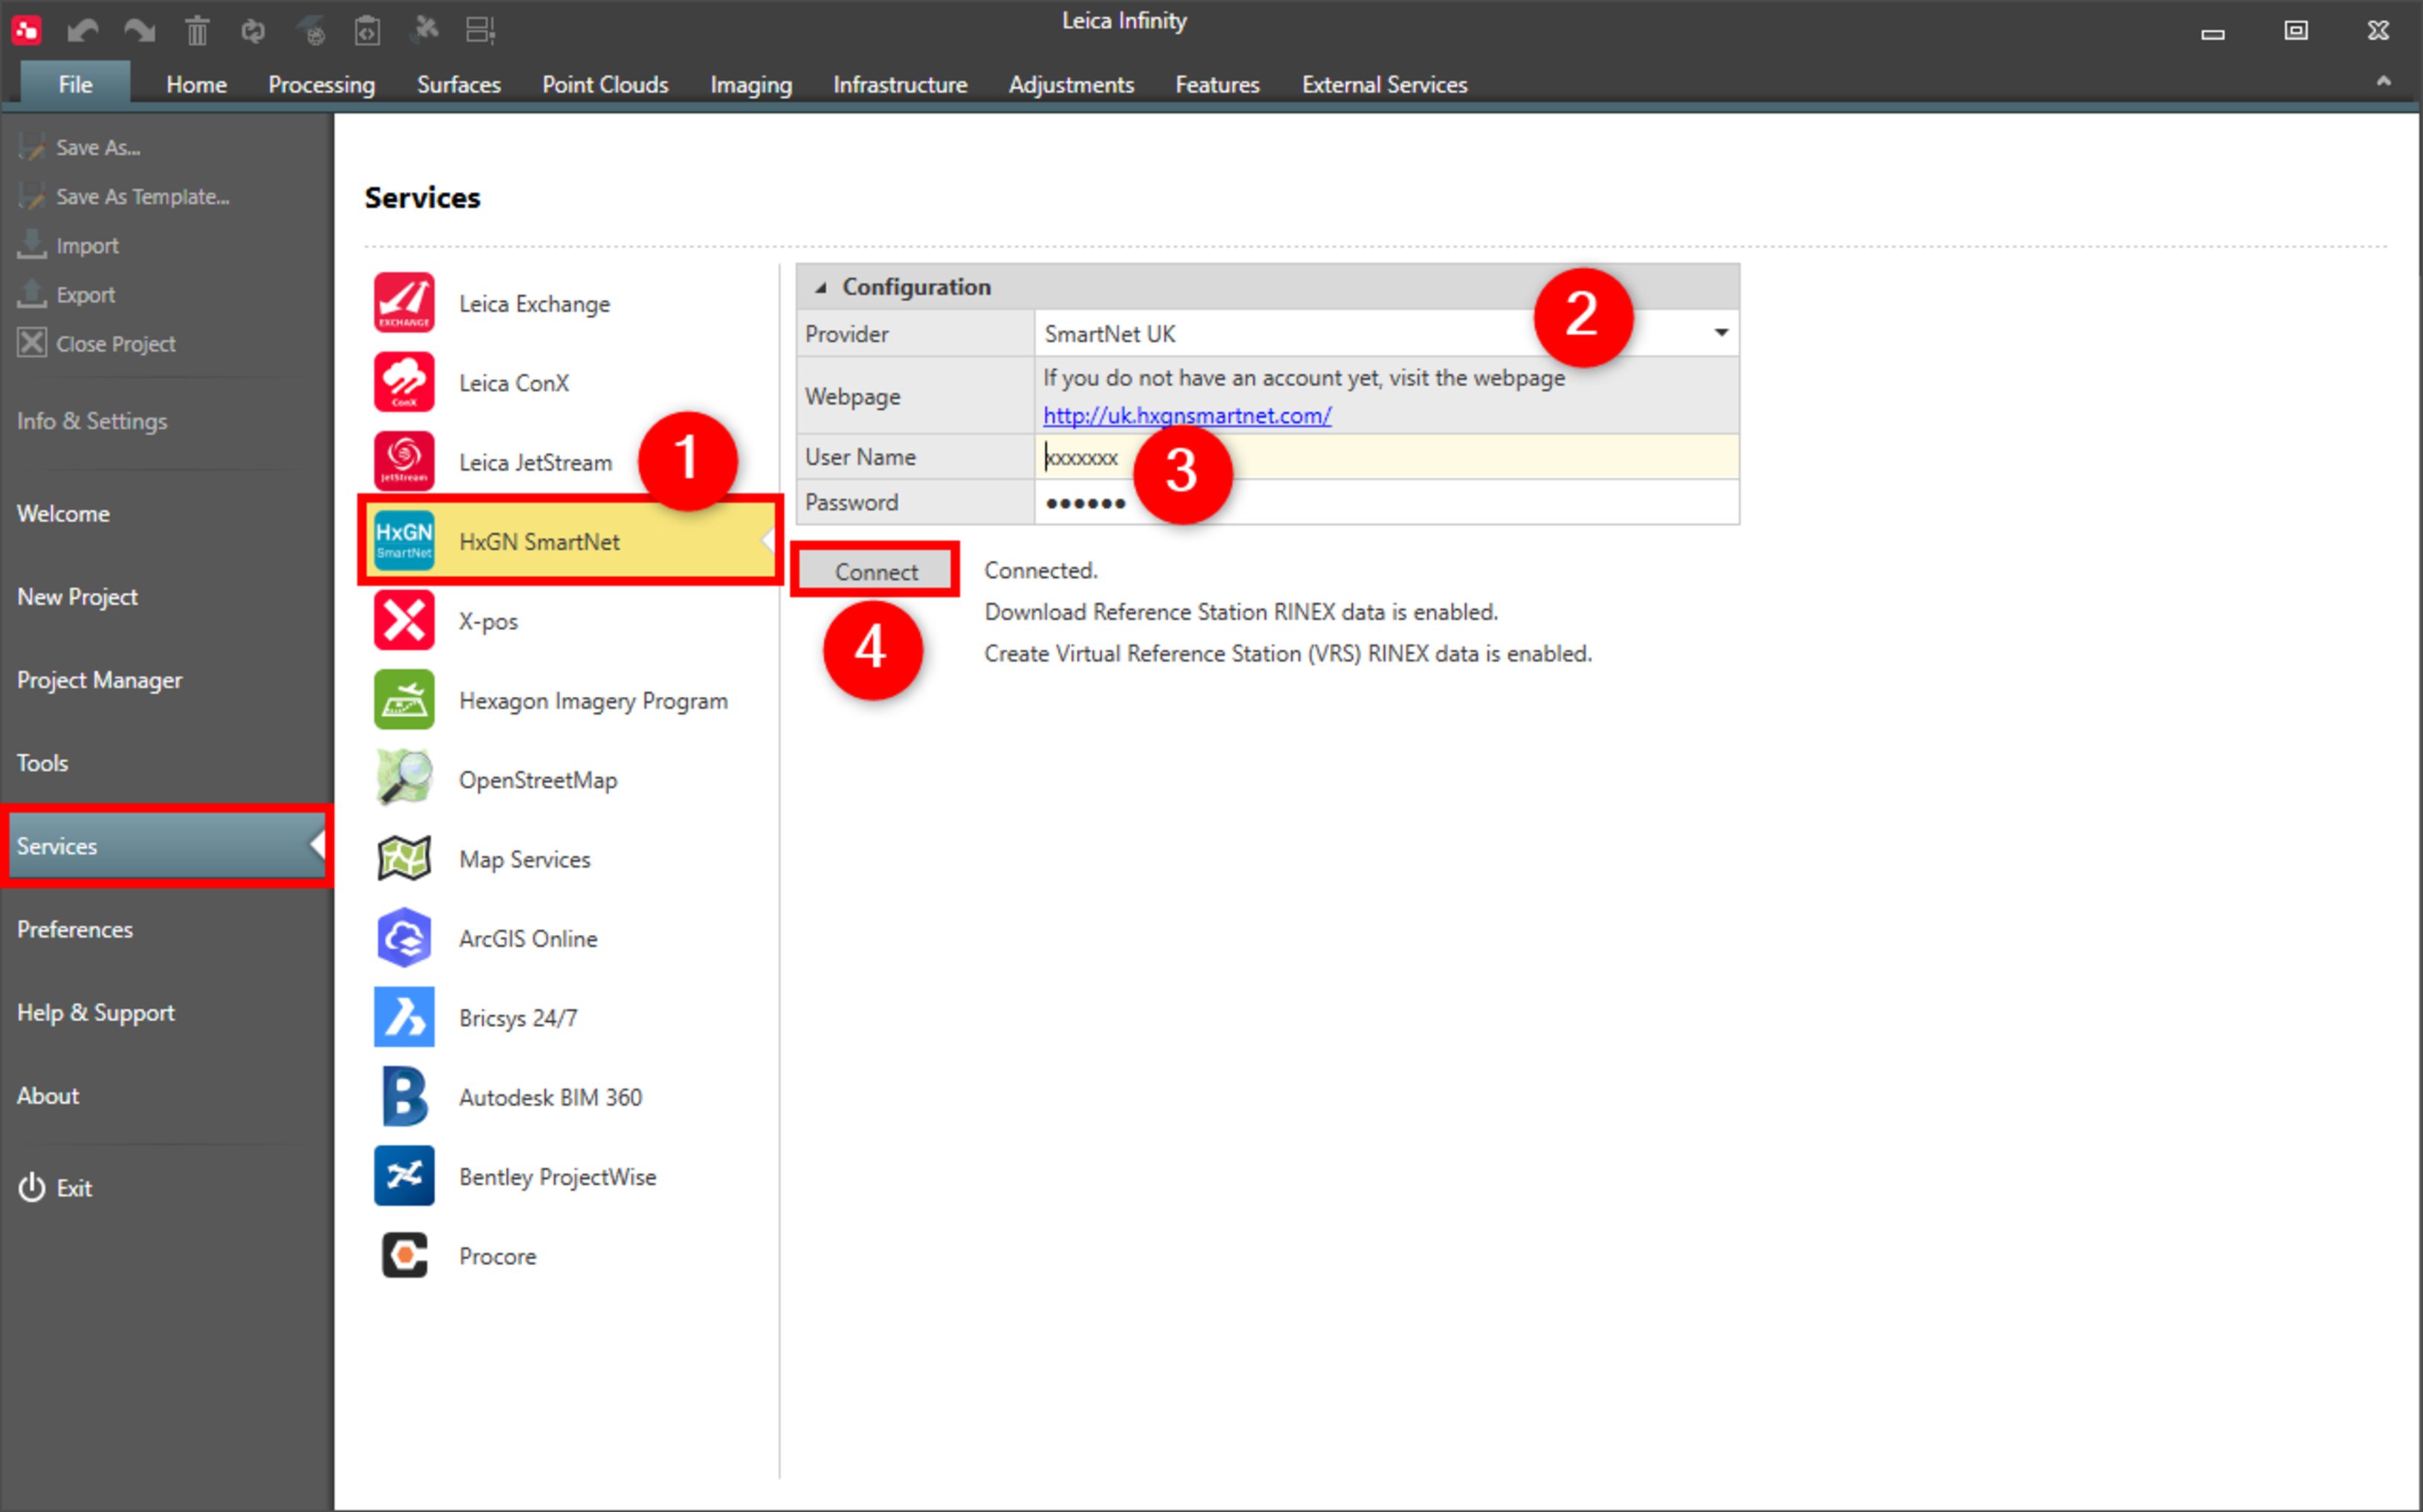The height and width of the screenshot is (1512, 2423).
Task: Select the Map Services icon
Action: pos(404,858)
